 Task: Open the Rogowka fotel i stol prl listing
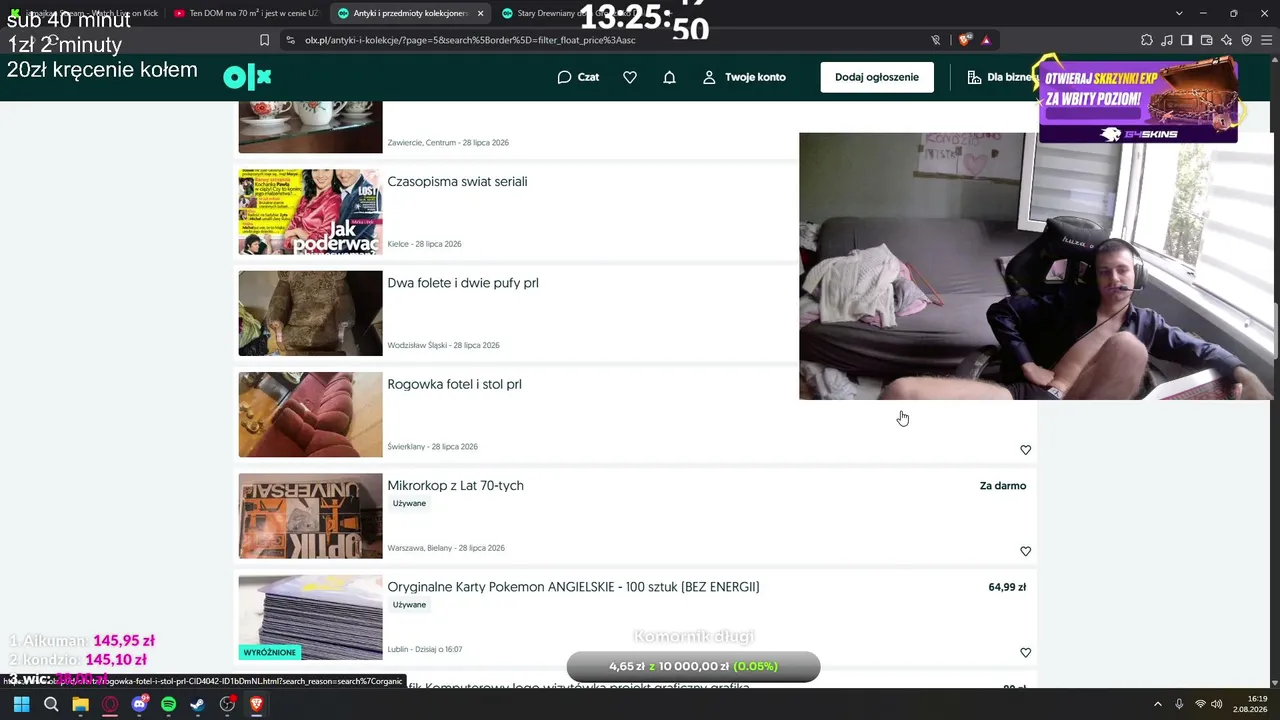pos(454,384)
